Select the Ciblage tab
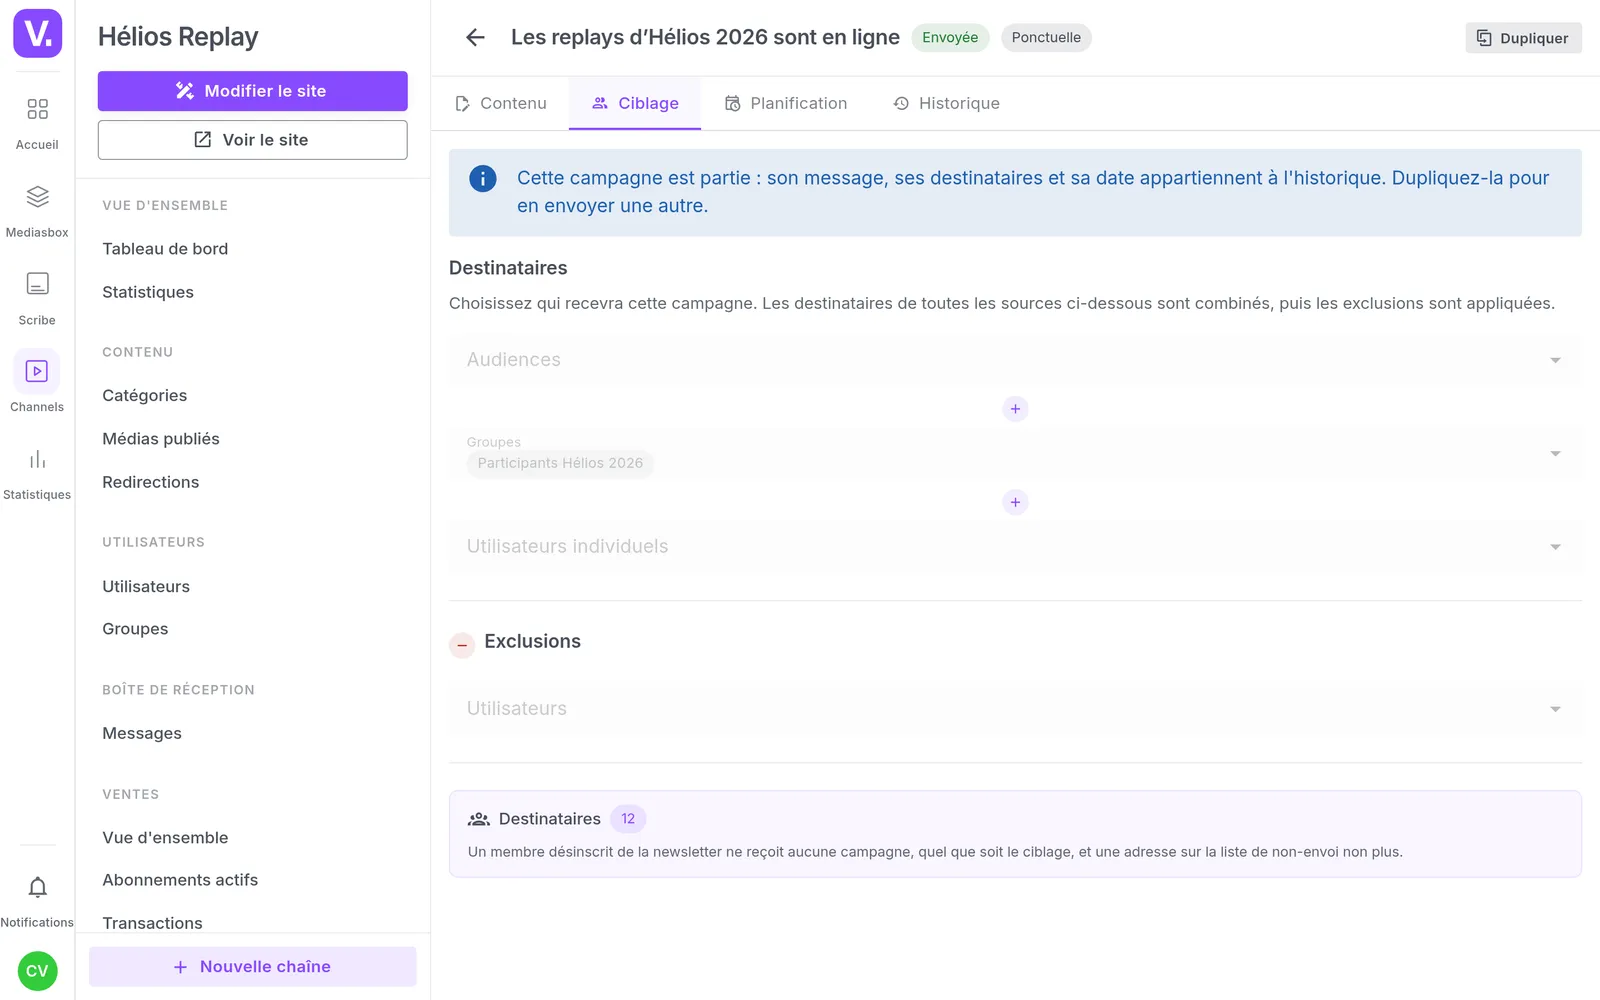 635,103
